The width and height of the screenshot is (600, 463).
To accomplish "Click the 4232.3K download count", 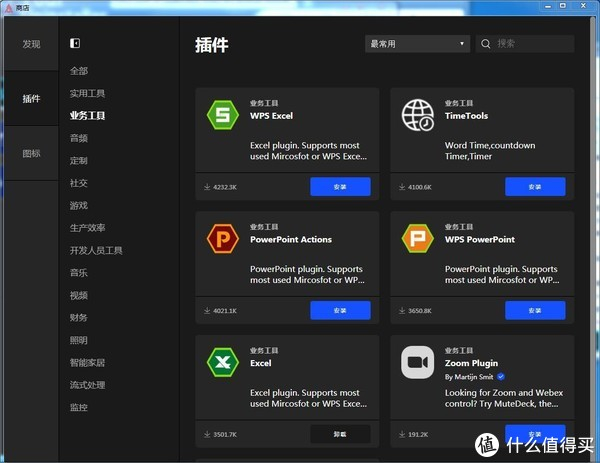I will click(x=225, y=187).
